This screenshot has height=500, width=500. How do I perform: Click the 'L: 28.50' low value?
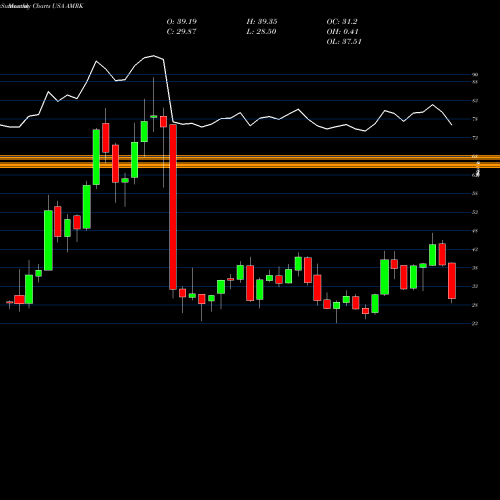[x=261, y=32]
